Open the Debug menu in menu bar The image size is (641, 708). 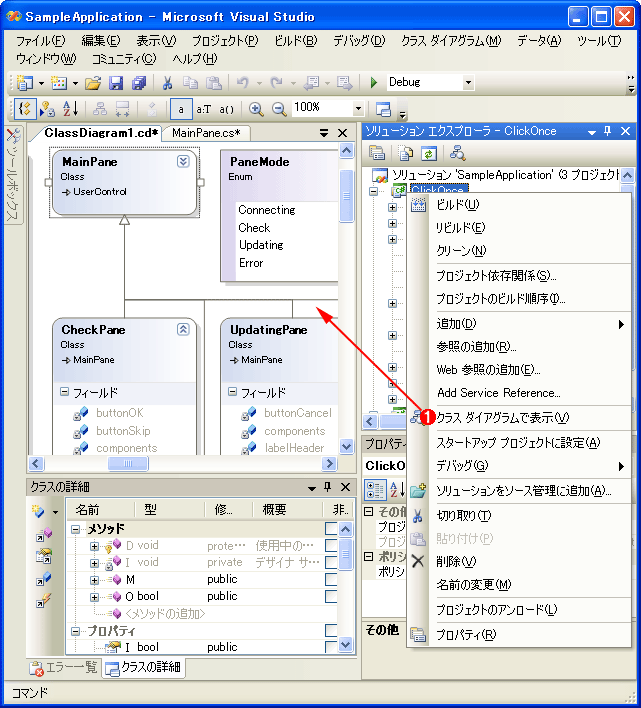pyautogui.click(x=359, y=41)
